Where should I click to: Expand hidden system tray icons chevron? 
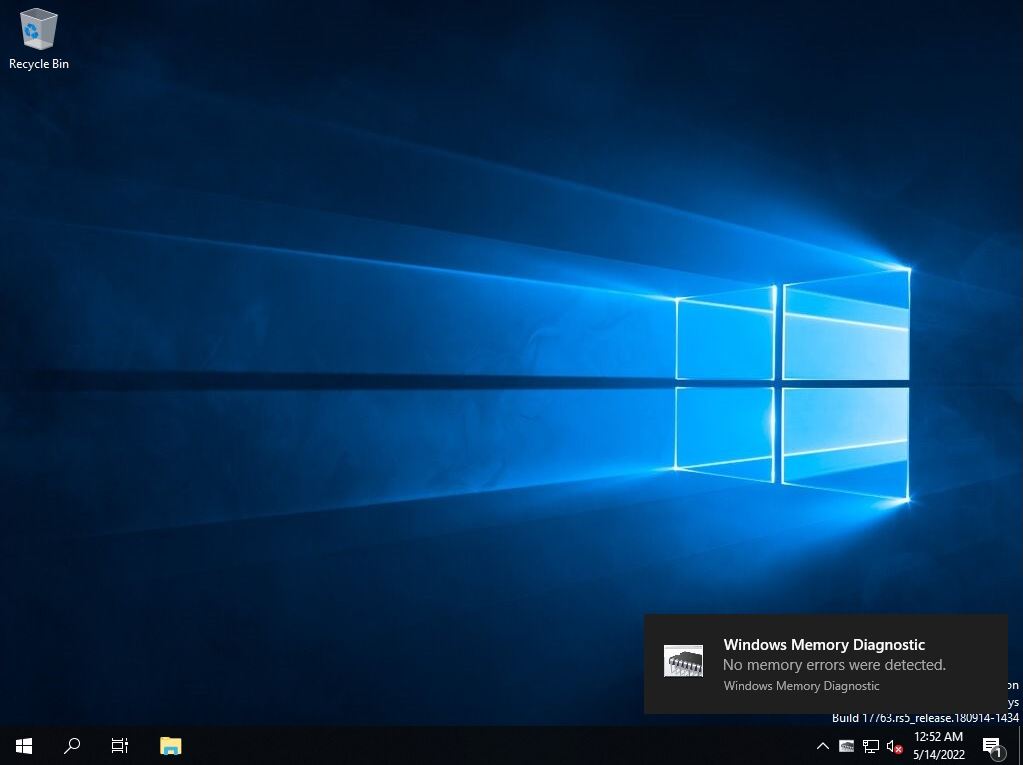pyautogui.click(x=823, y=746)
